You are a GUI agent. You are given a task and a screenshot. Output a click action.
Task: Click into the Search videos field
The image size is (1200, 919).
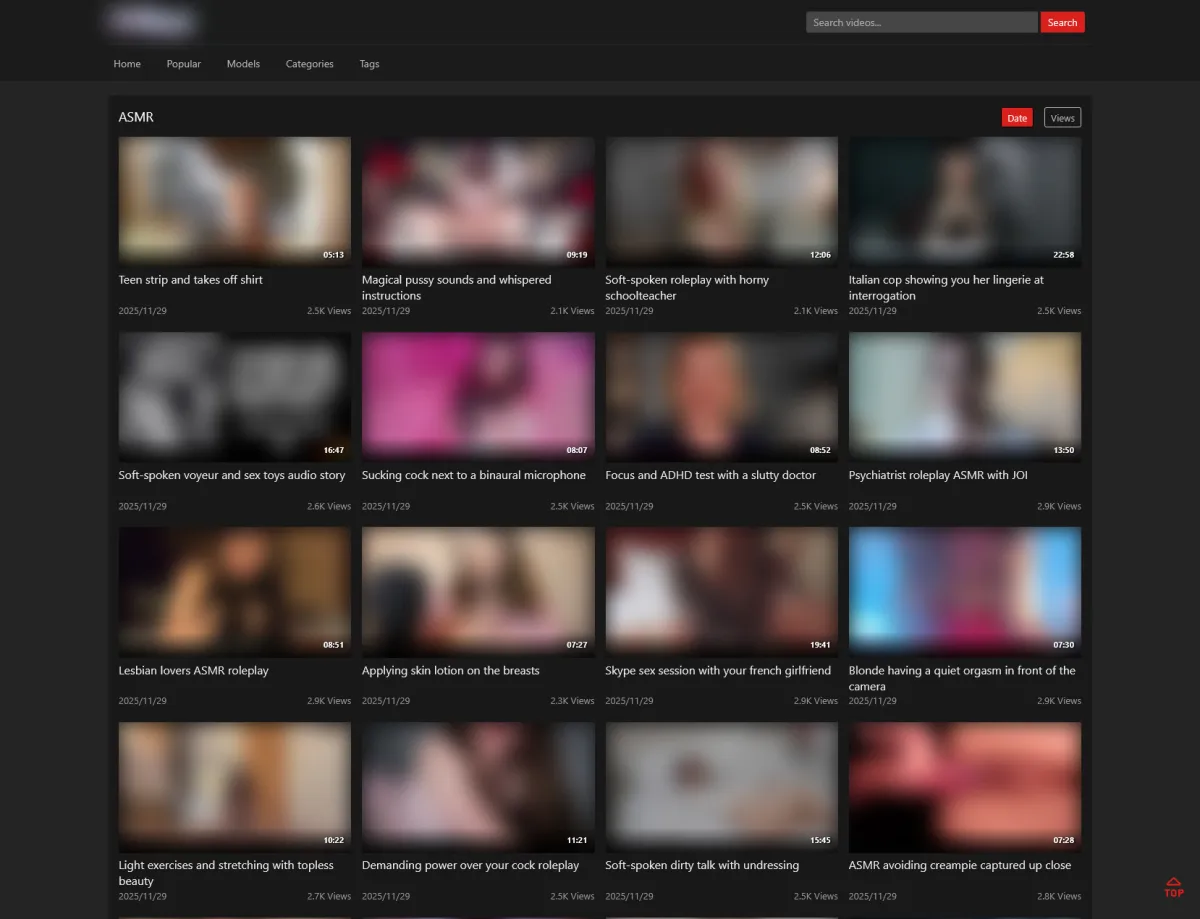tap(921, 22)
